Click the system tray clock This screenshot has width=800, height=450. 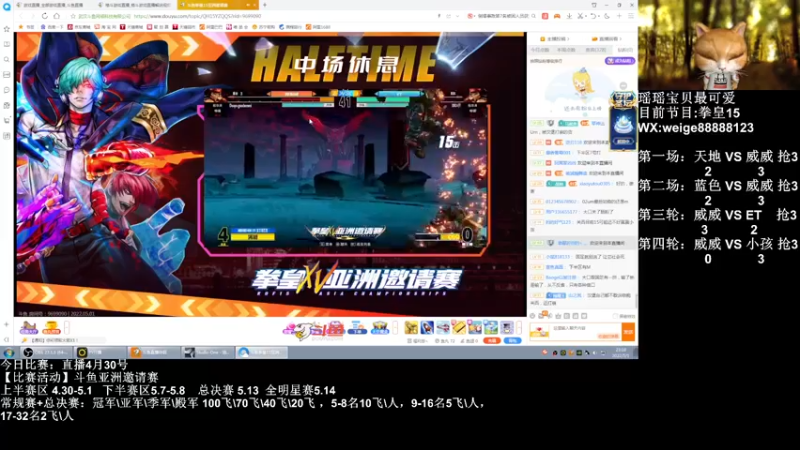click(620, 353)
